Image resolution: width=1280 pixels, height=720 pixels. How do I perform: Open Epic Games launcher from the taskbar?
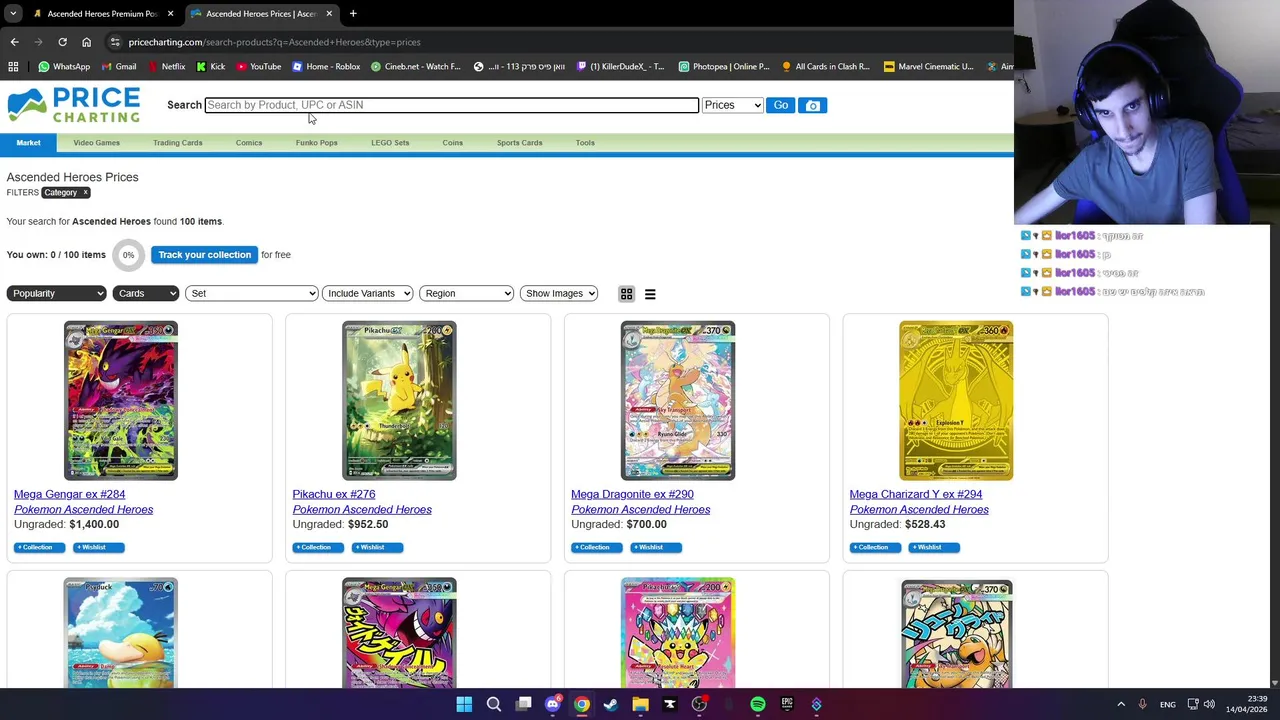coord(787,704)
